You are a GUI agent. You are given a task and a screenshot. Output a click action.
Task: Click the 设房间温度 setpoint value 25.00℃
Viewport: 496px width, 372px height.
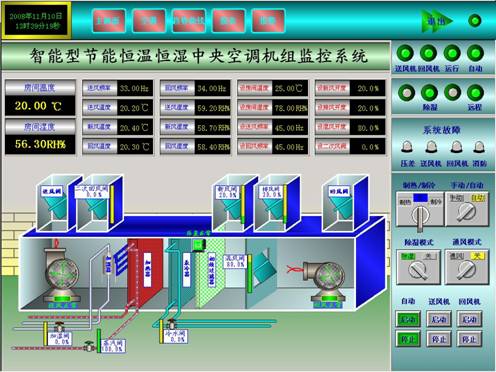click(290, 88)
